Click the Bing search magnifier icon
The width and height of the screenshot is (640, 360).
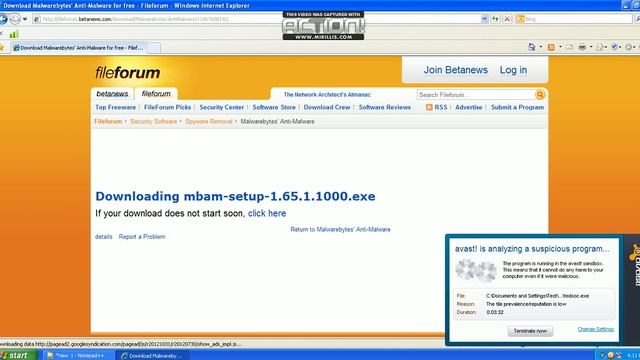[636, 19]
